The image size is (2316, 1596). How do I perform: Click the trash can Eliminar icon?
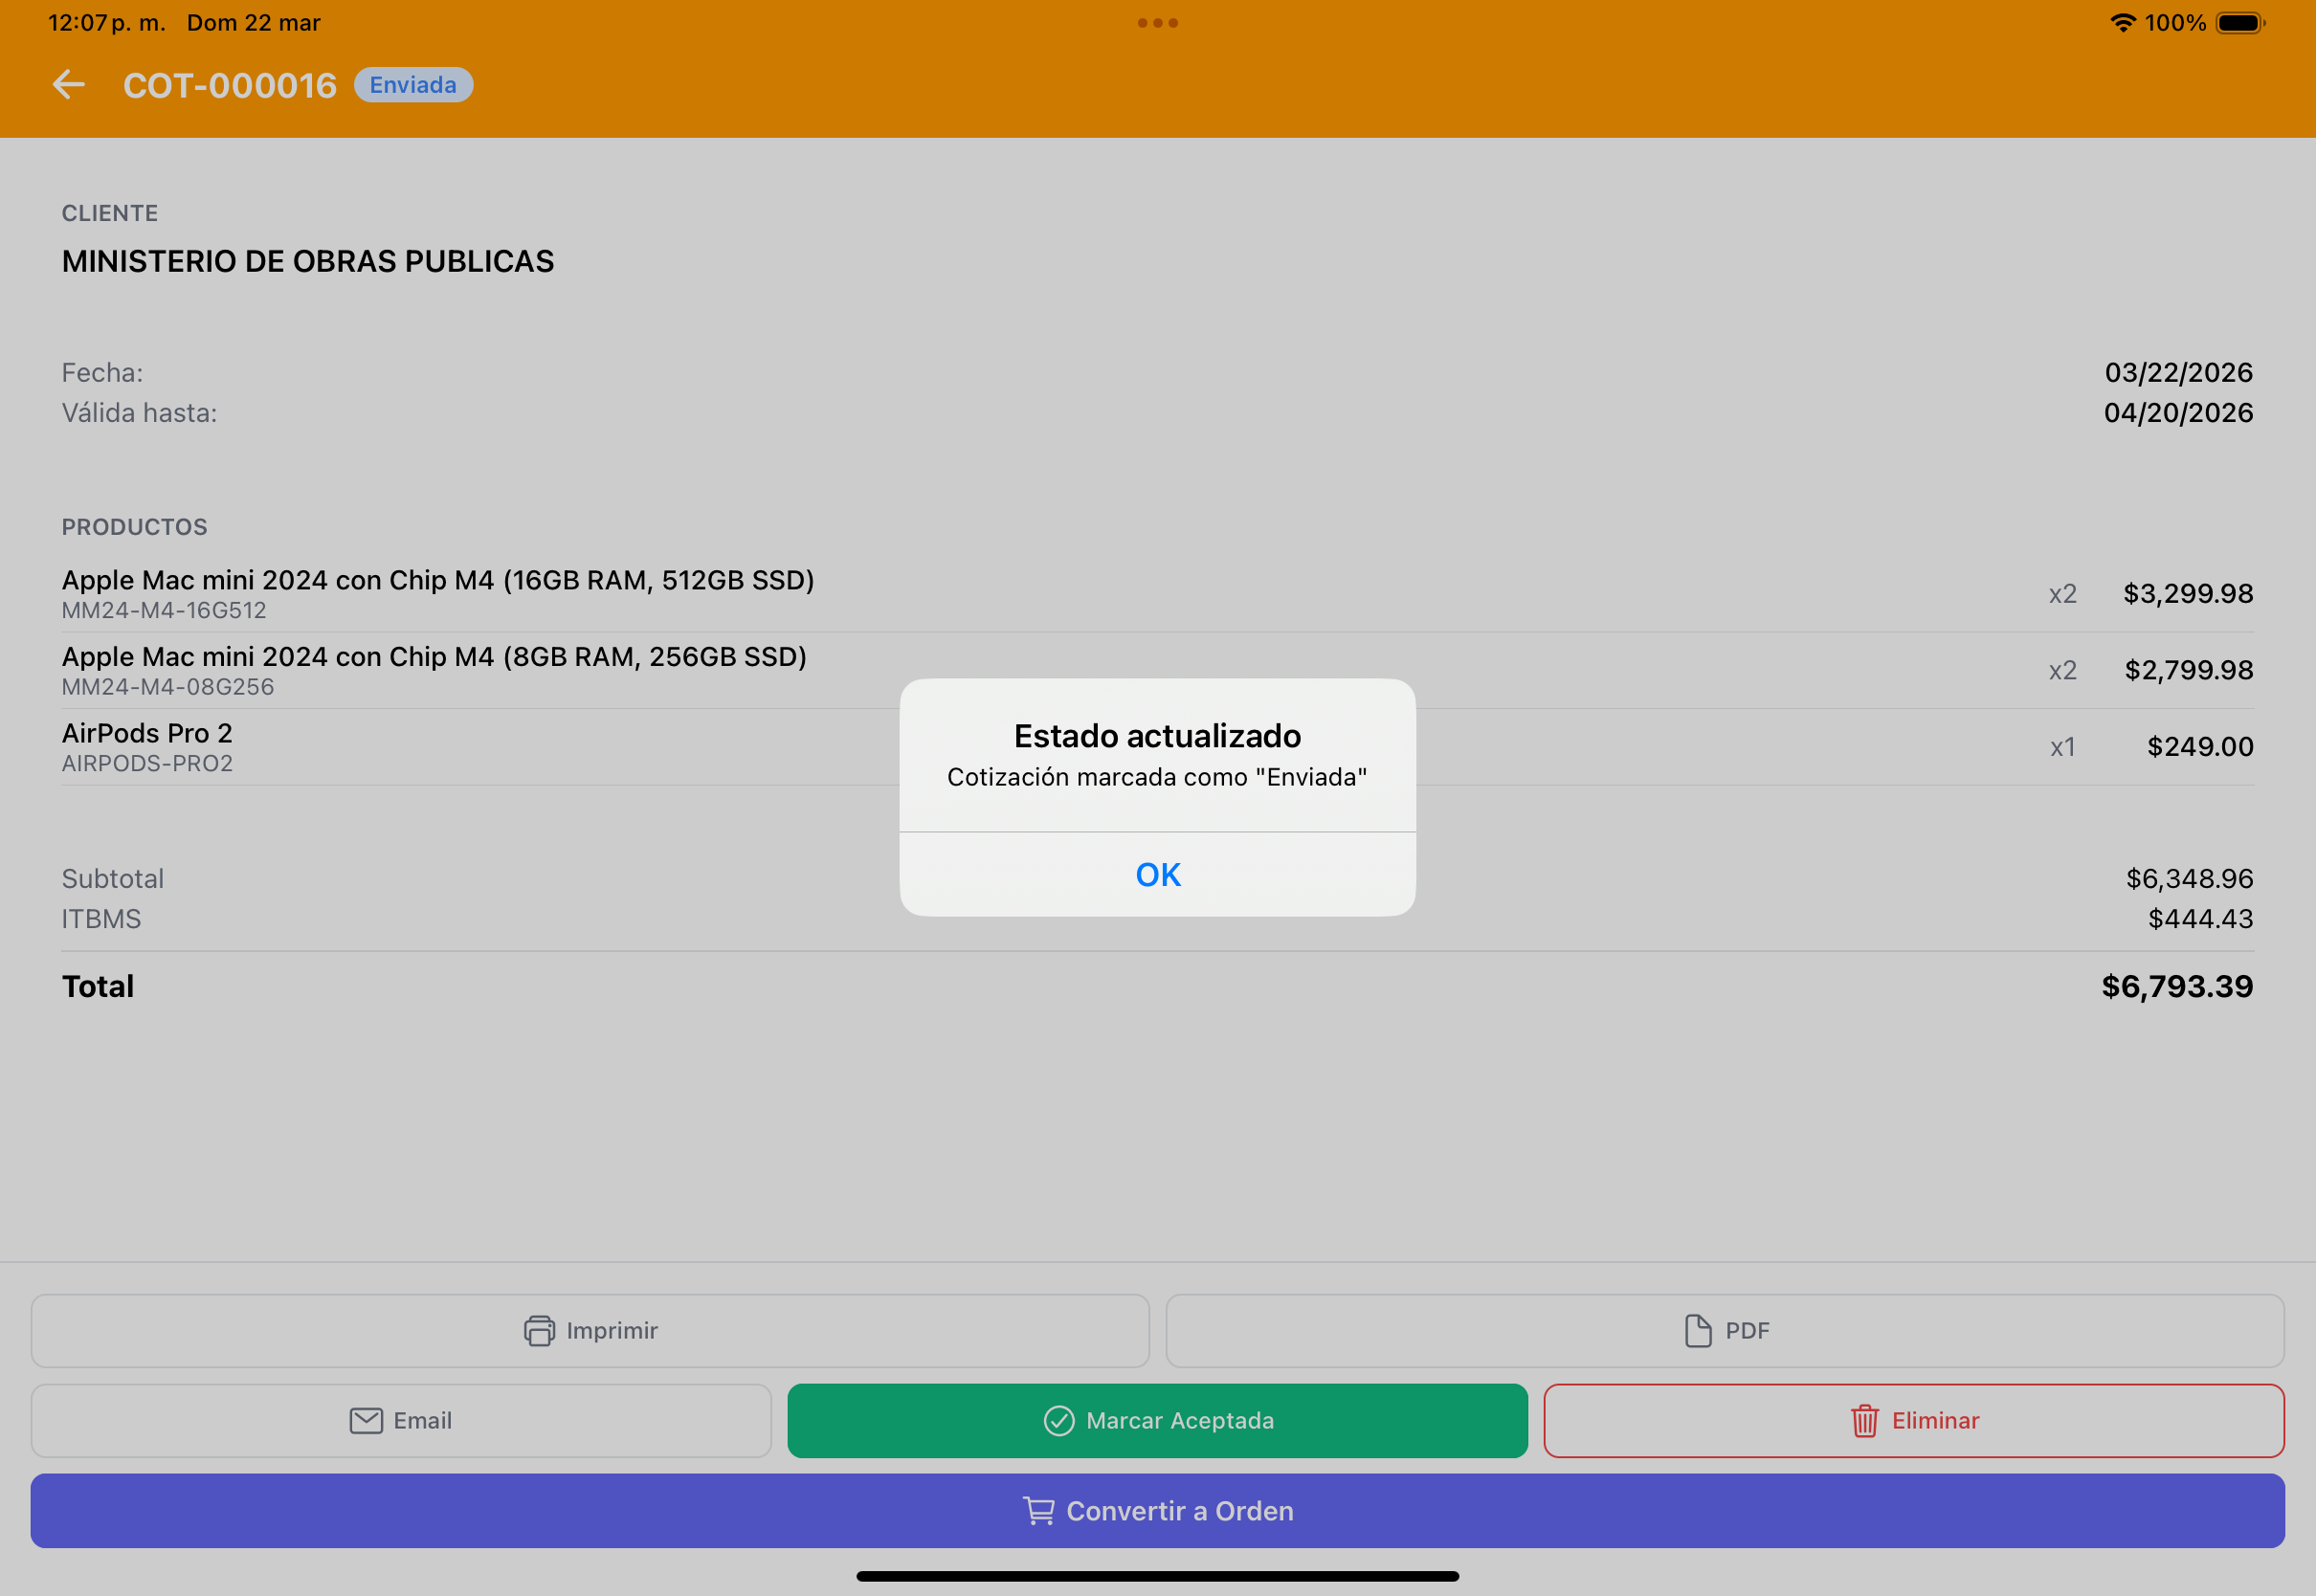click(x=1864, y=1421)
